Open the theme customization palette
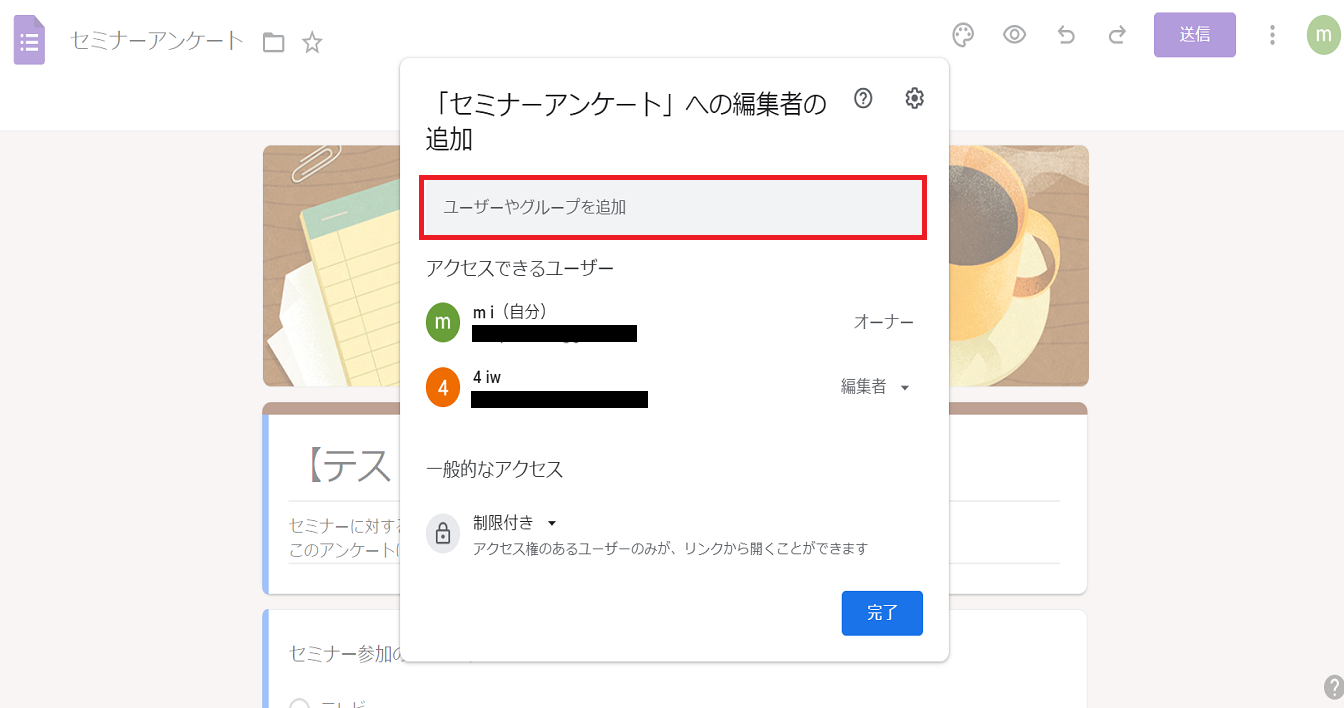 (962, 35)
